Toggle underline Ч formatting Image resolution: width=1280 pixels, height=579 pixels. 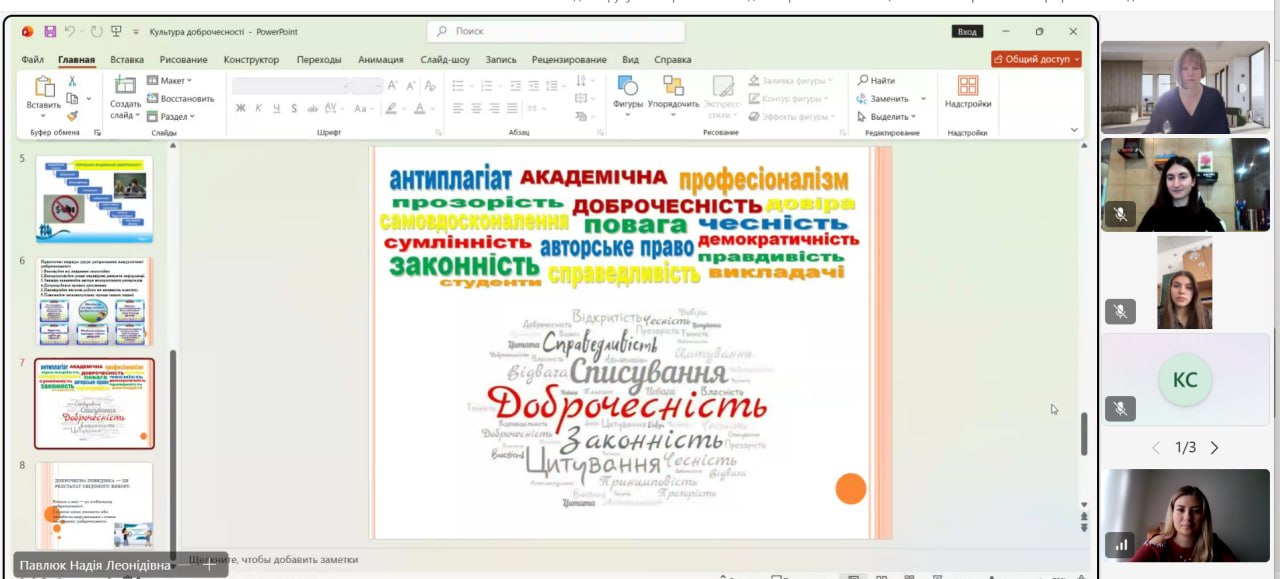coord(276,108)
